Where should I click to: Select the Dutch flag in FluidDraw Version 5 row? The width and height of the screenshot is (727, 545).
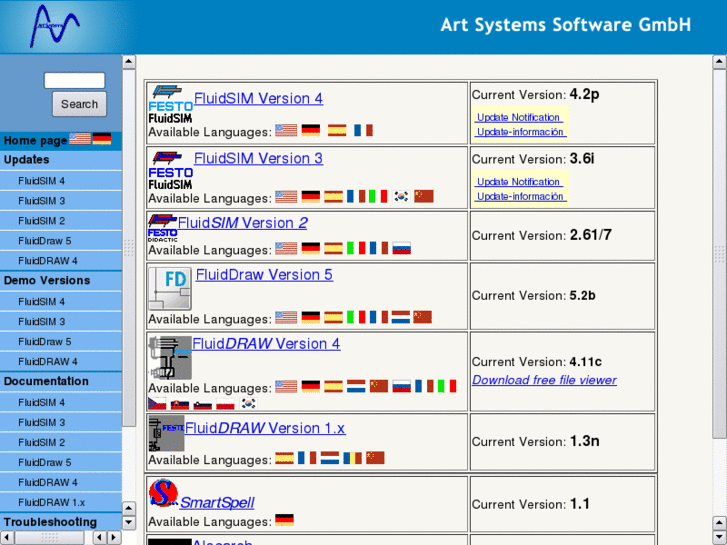(x=401, y=317)
